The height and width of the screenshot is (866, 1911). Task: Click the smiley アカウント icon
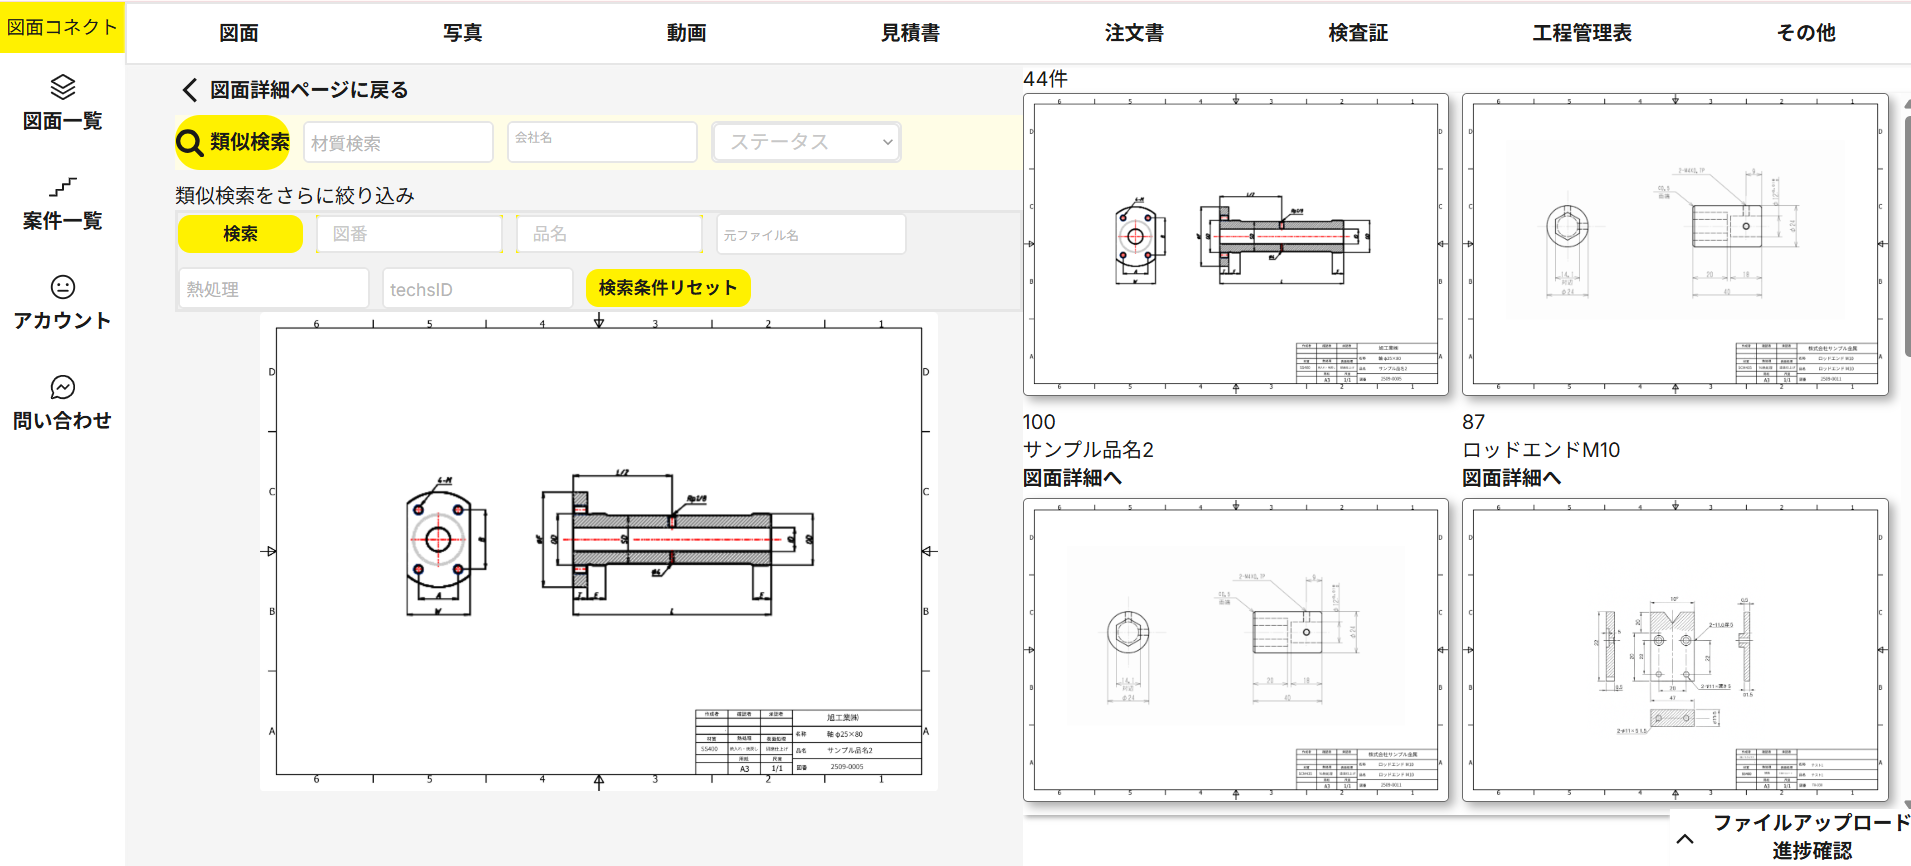click(63, 288)
